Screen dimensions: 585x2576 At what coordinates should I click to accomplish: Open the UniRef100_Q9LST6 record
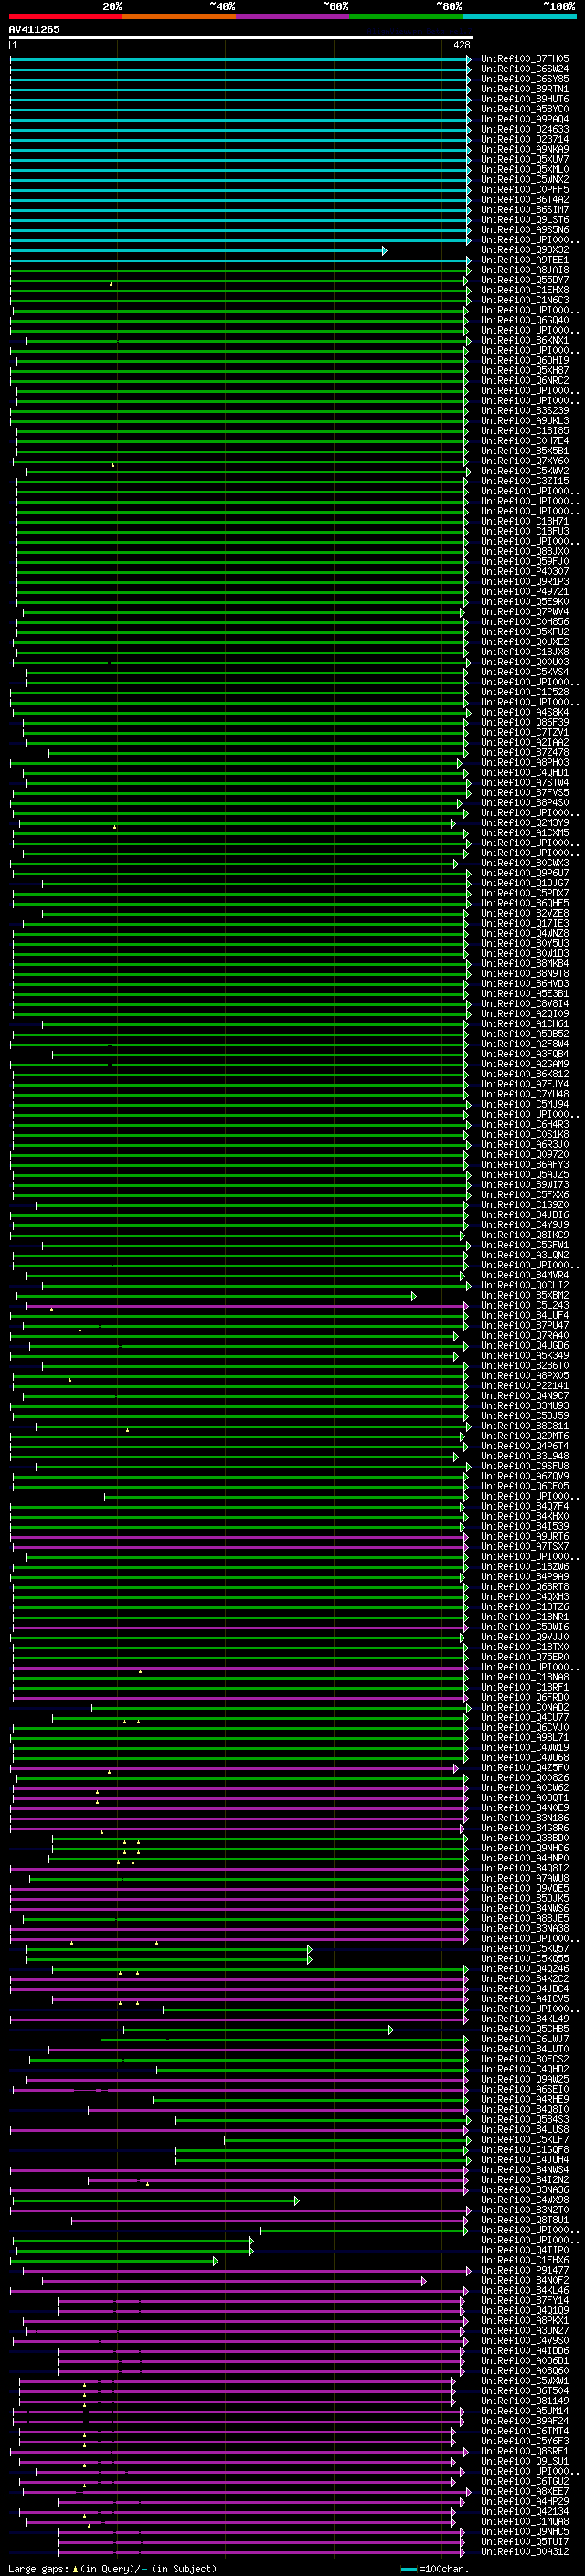[x=525, y=220]
